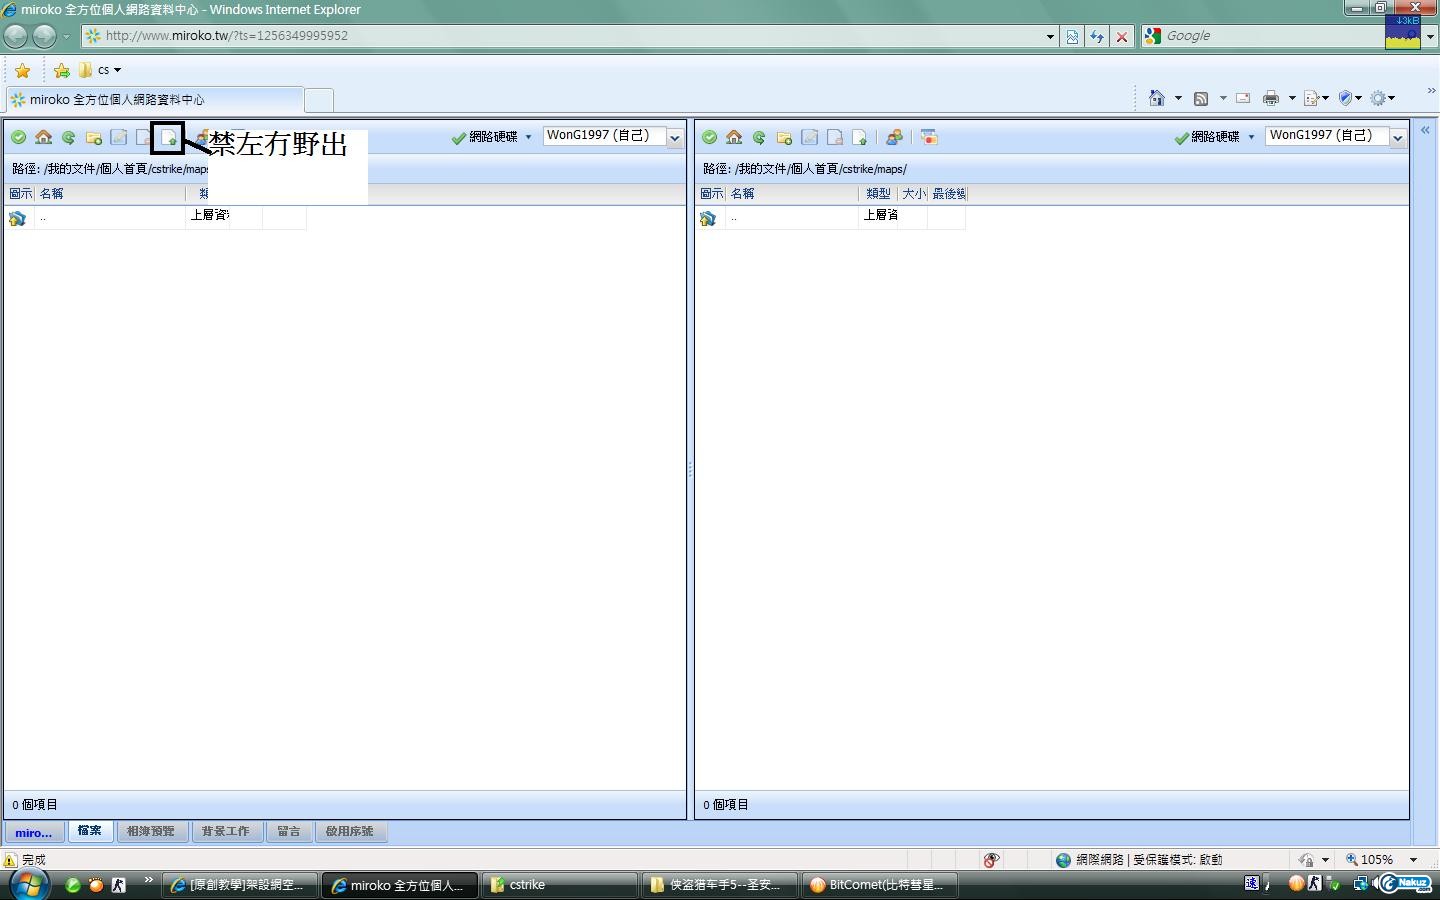This screenshot has width=1440, height=900.
Task: Open the users sharing icon in the right panel
Action: [x=894, y=138]
